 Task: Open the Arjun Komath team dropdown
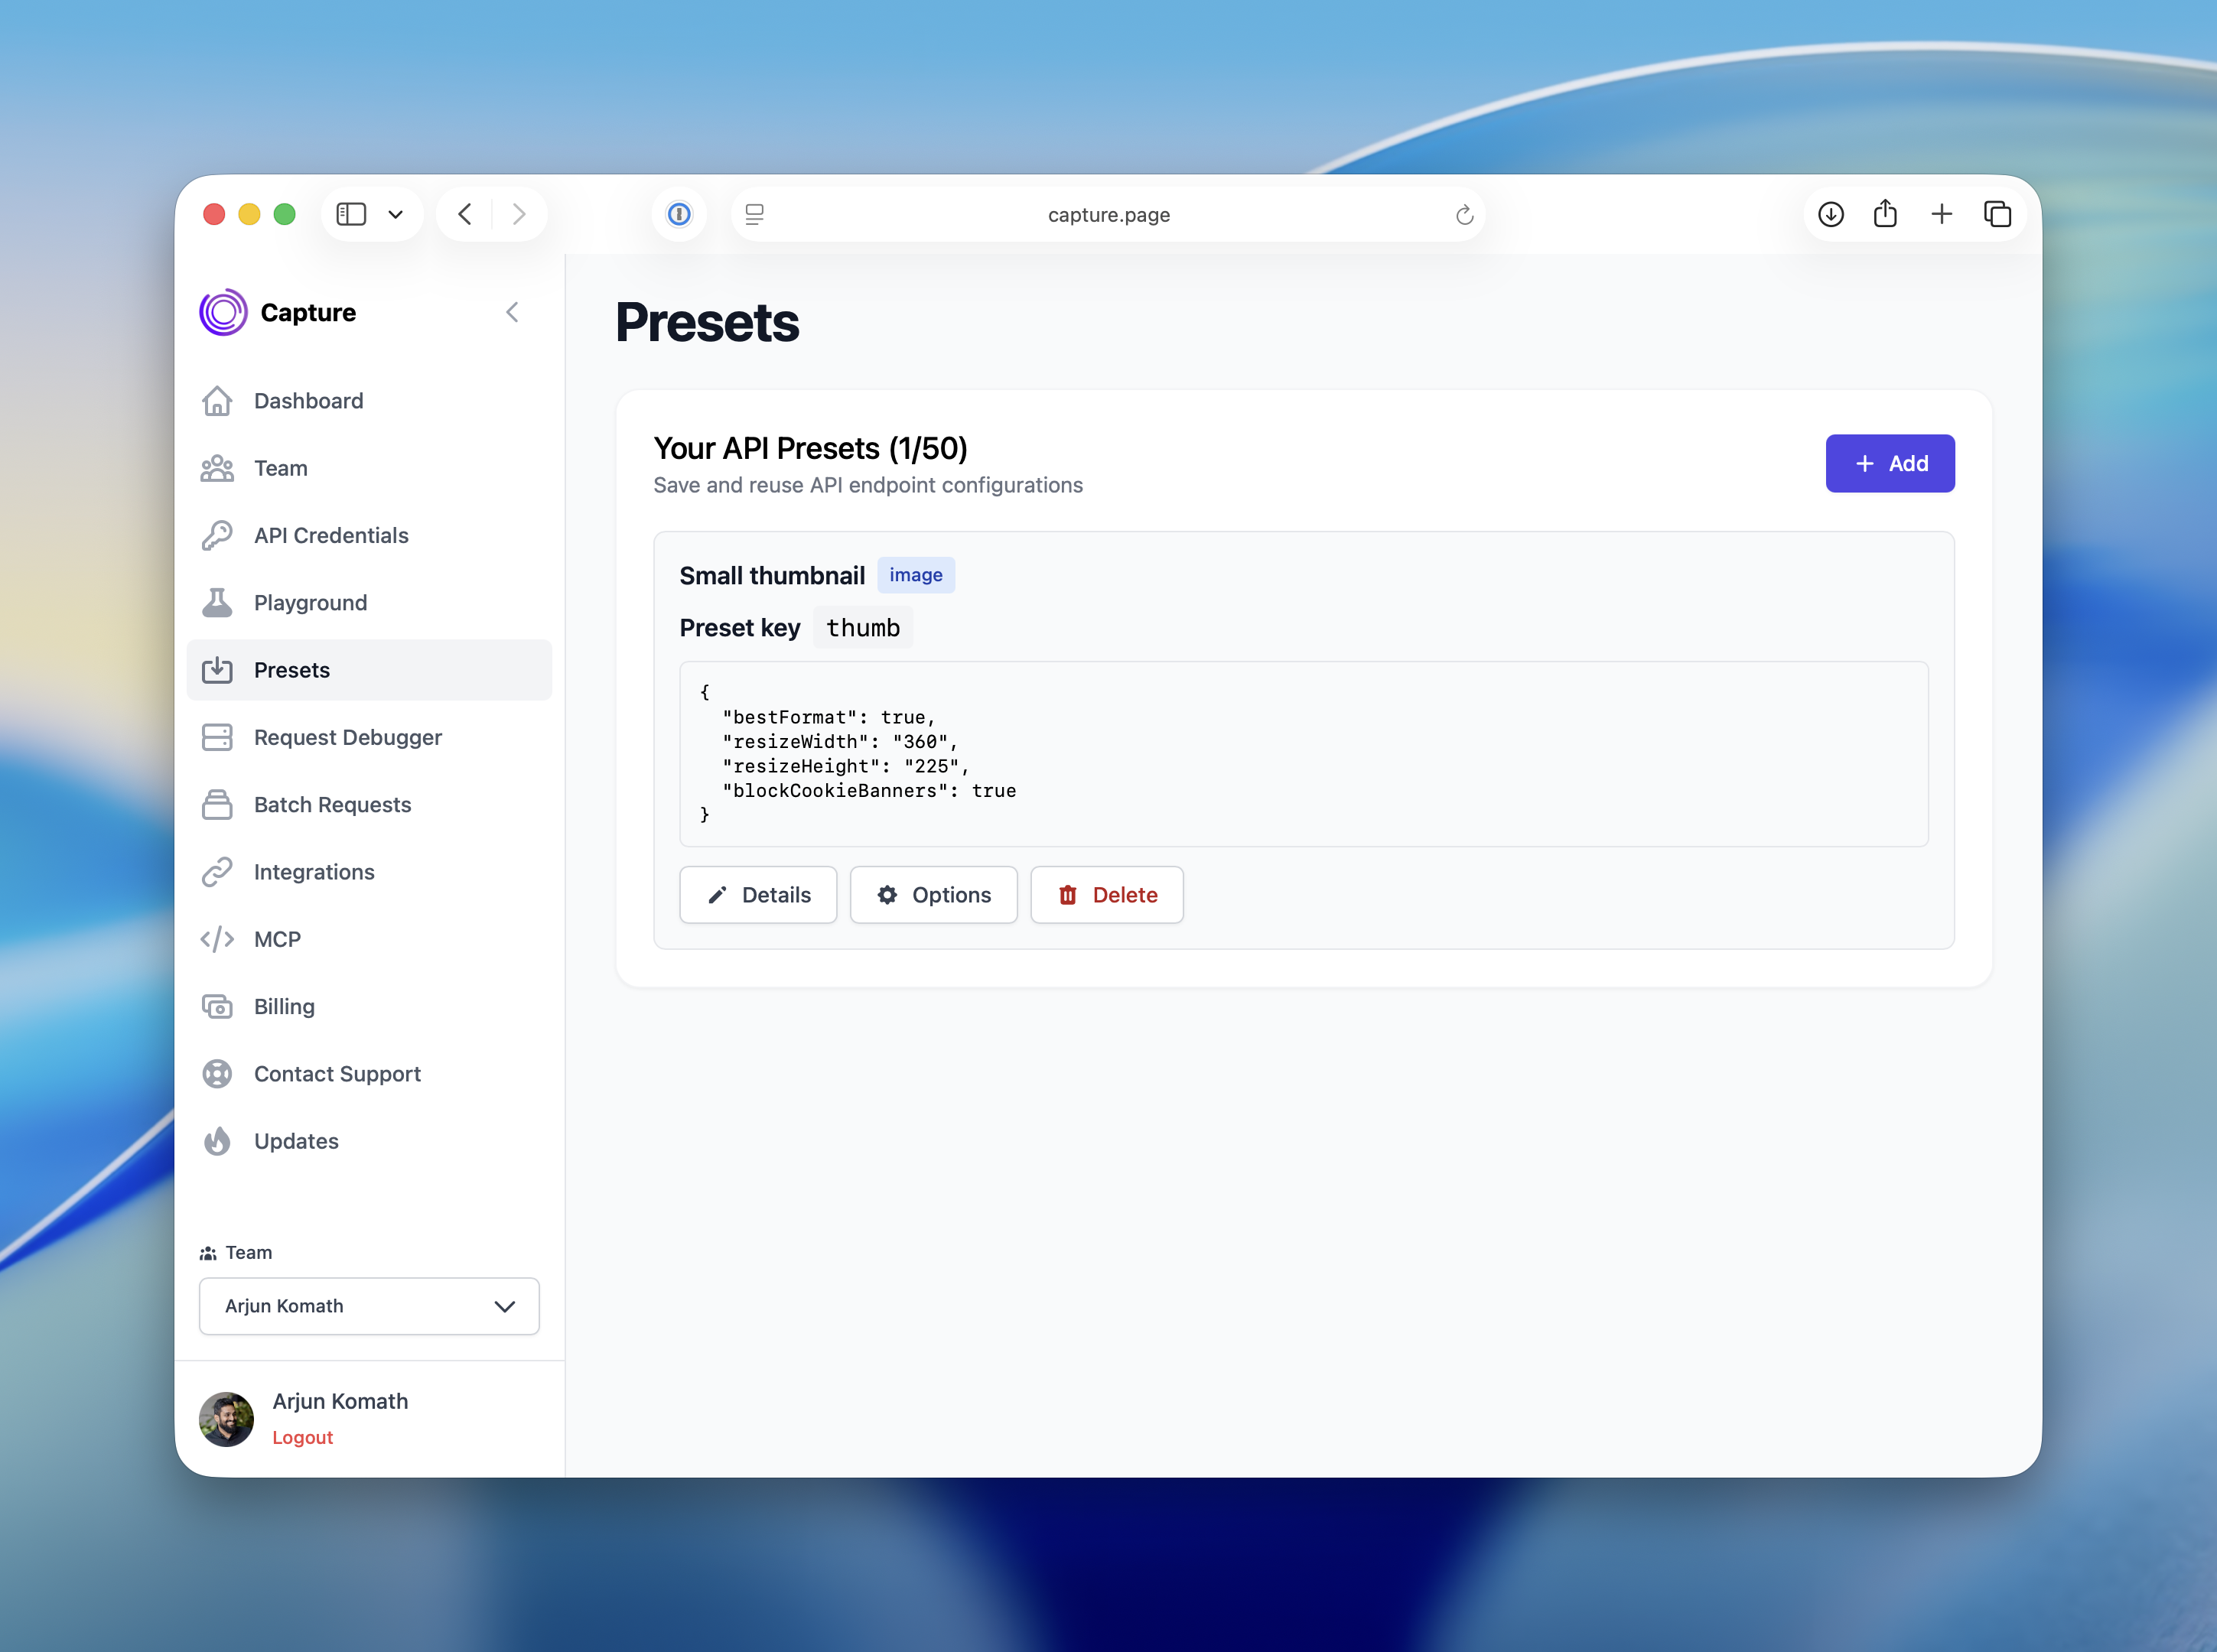[x=369, y=1306]
